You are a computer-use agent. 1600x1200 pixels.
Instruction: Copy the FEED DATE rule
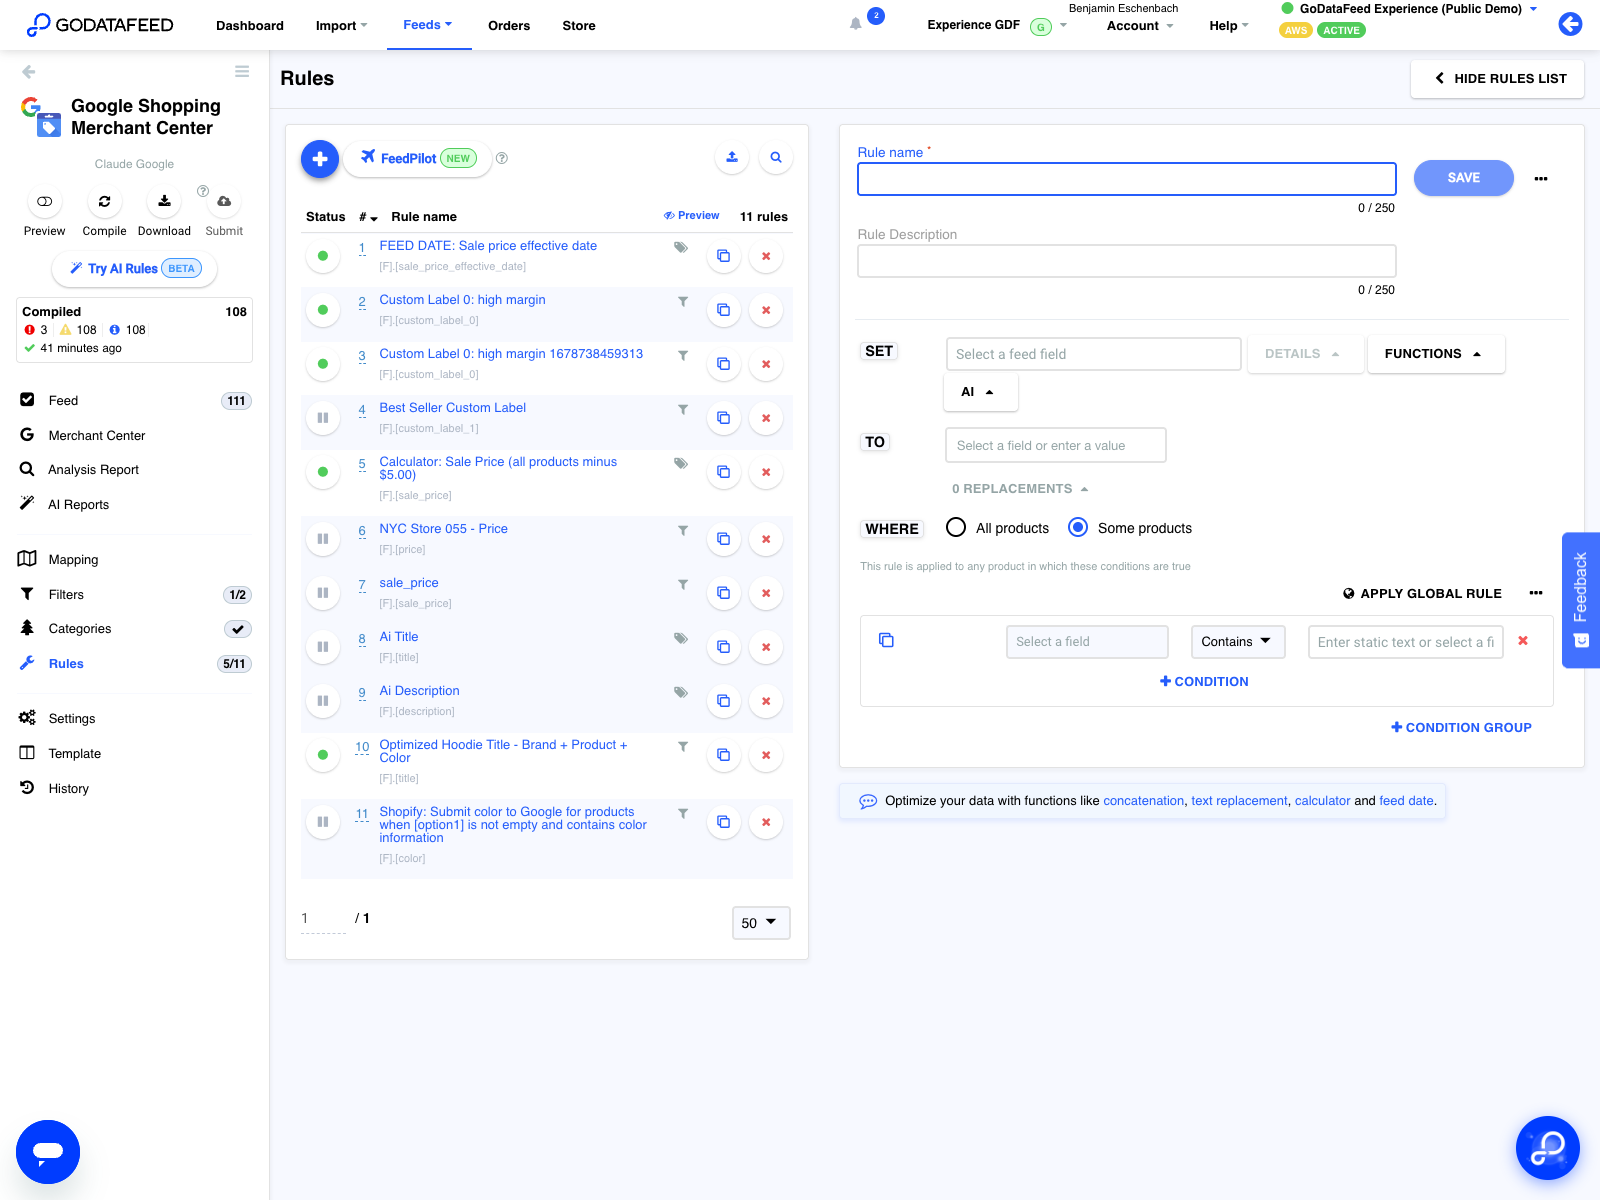723,256
